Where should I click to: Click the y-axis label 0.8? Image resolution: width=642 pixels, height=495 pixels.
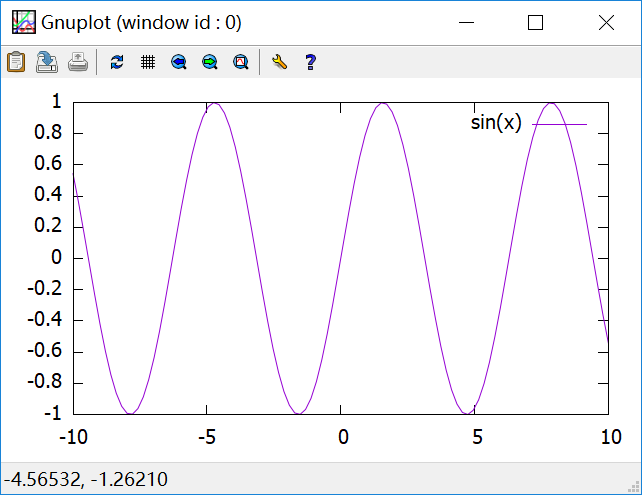click(48, 133)
